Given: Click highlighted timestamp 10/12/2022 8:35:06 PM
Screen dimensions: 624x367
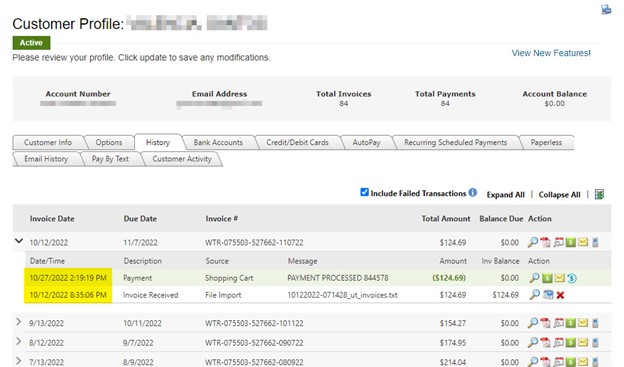Looking at the screenshot, I should (68, 295).
